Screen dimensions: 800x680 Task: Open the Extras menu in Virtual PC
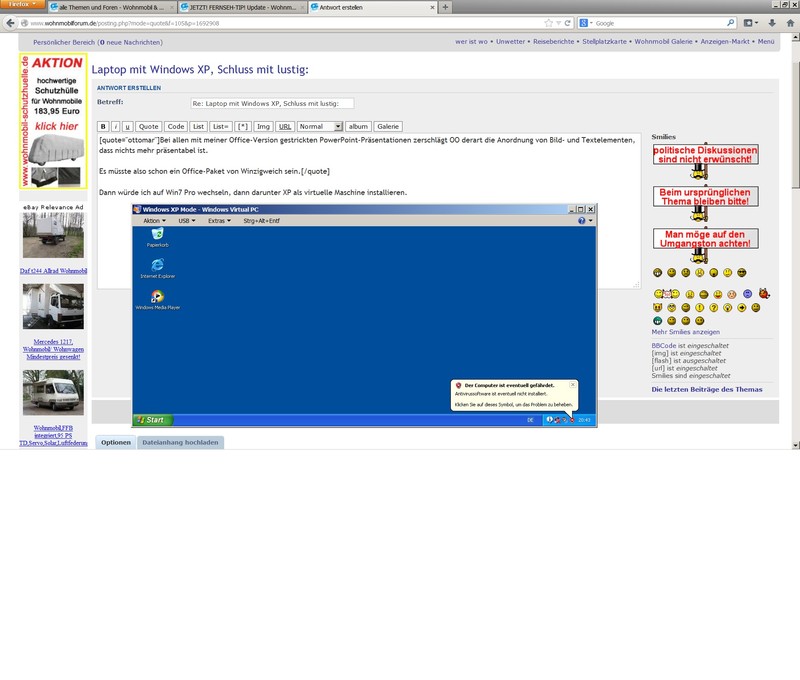click(219, 220)
